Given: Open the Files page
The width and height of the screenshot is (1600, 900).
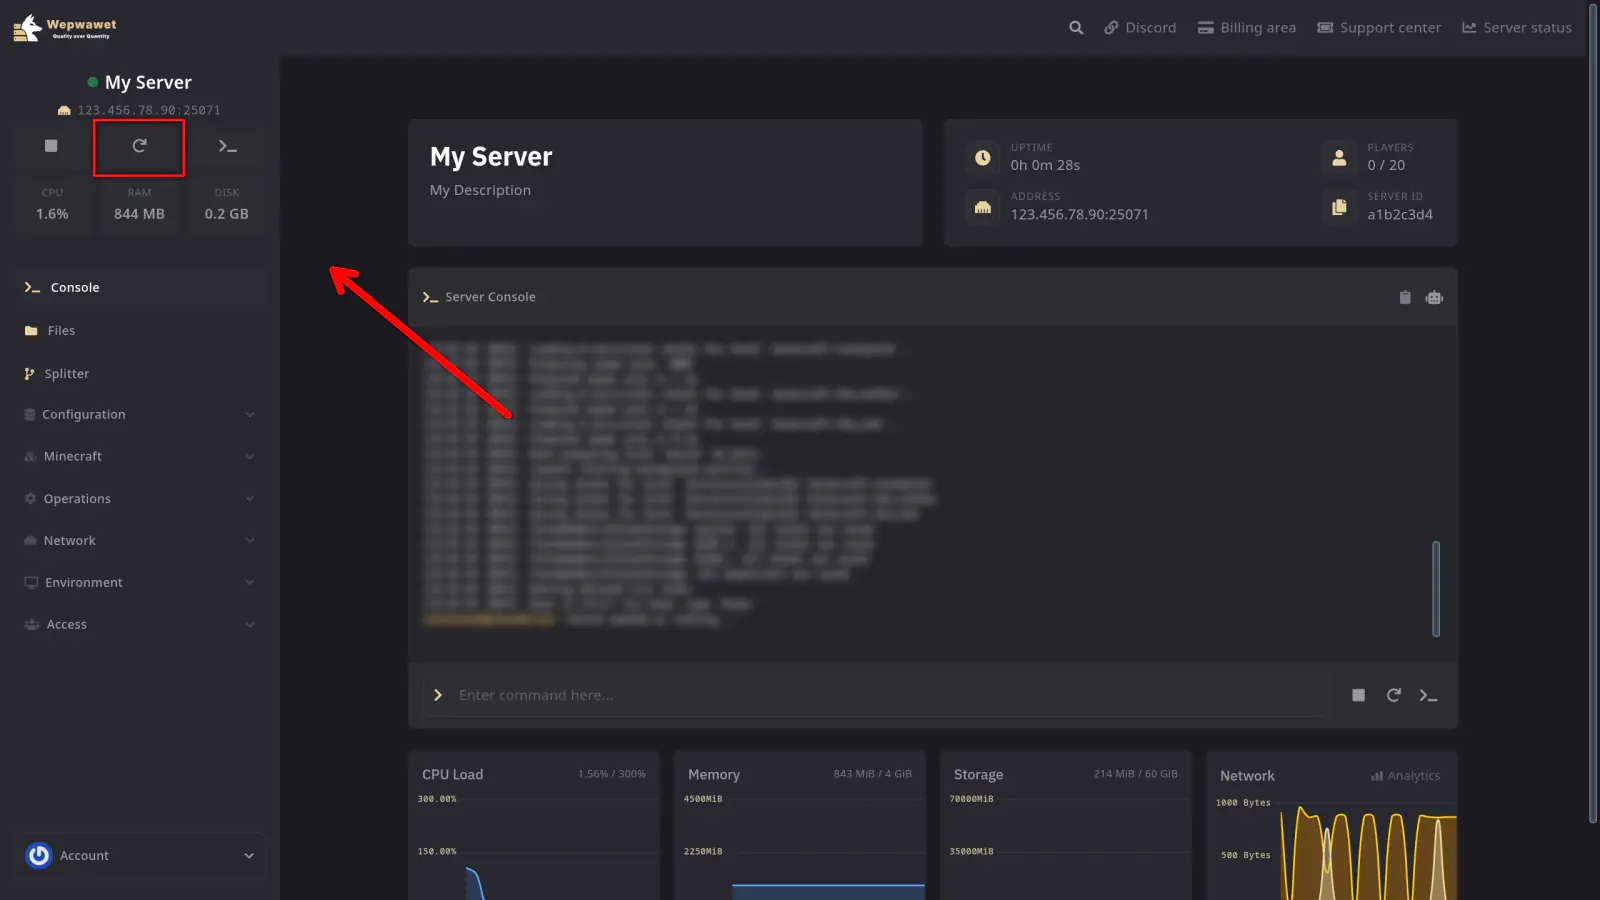Looking at the screenshot, I should pos(61,331).
